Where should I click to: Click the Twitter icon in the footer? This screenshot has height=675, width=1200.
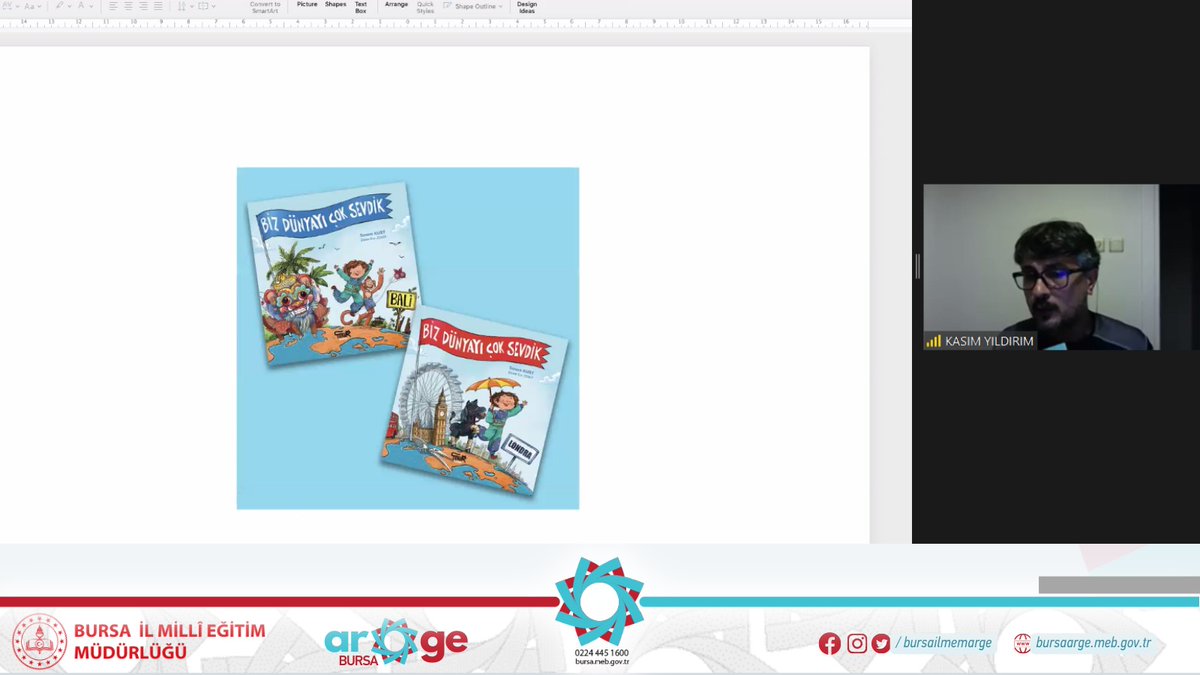click(x=880, y=644)
